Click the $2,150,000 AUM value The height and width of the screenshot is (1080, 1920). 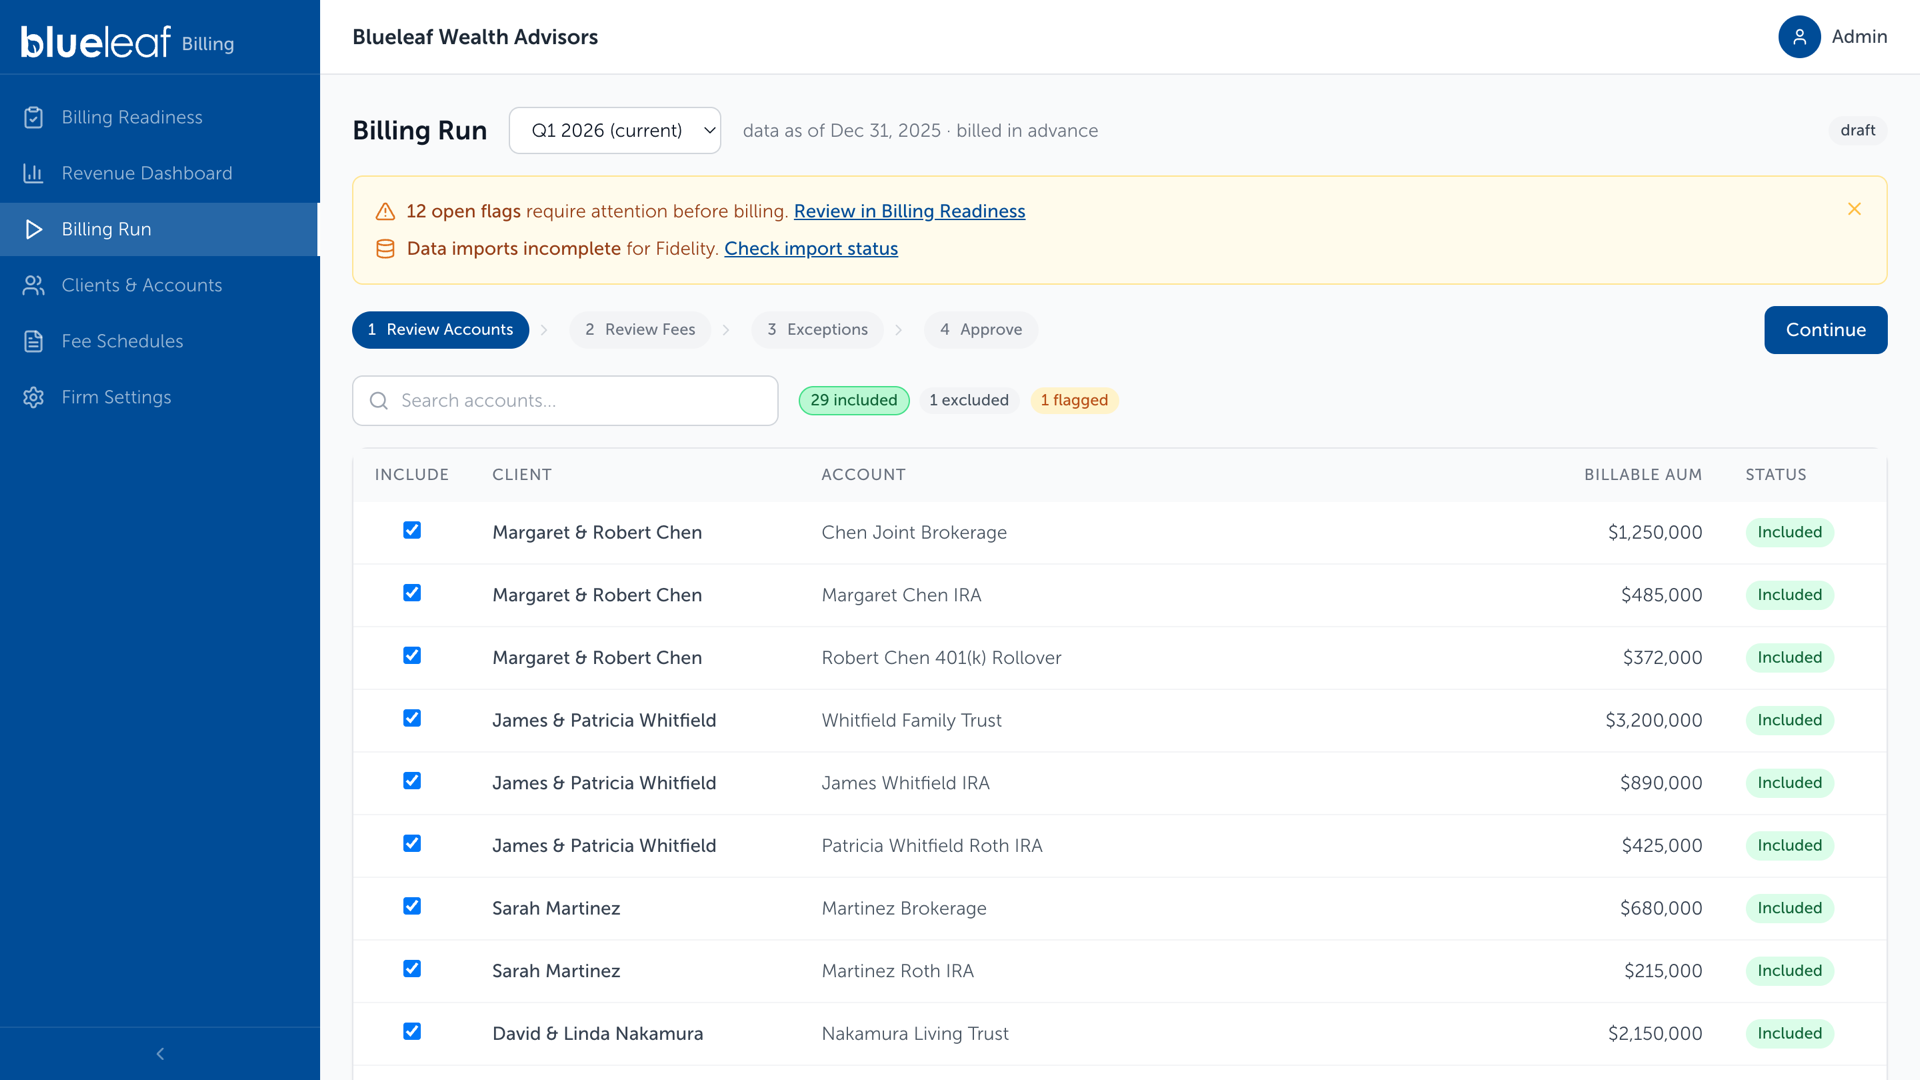click(x=1655, y=1033)
